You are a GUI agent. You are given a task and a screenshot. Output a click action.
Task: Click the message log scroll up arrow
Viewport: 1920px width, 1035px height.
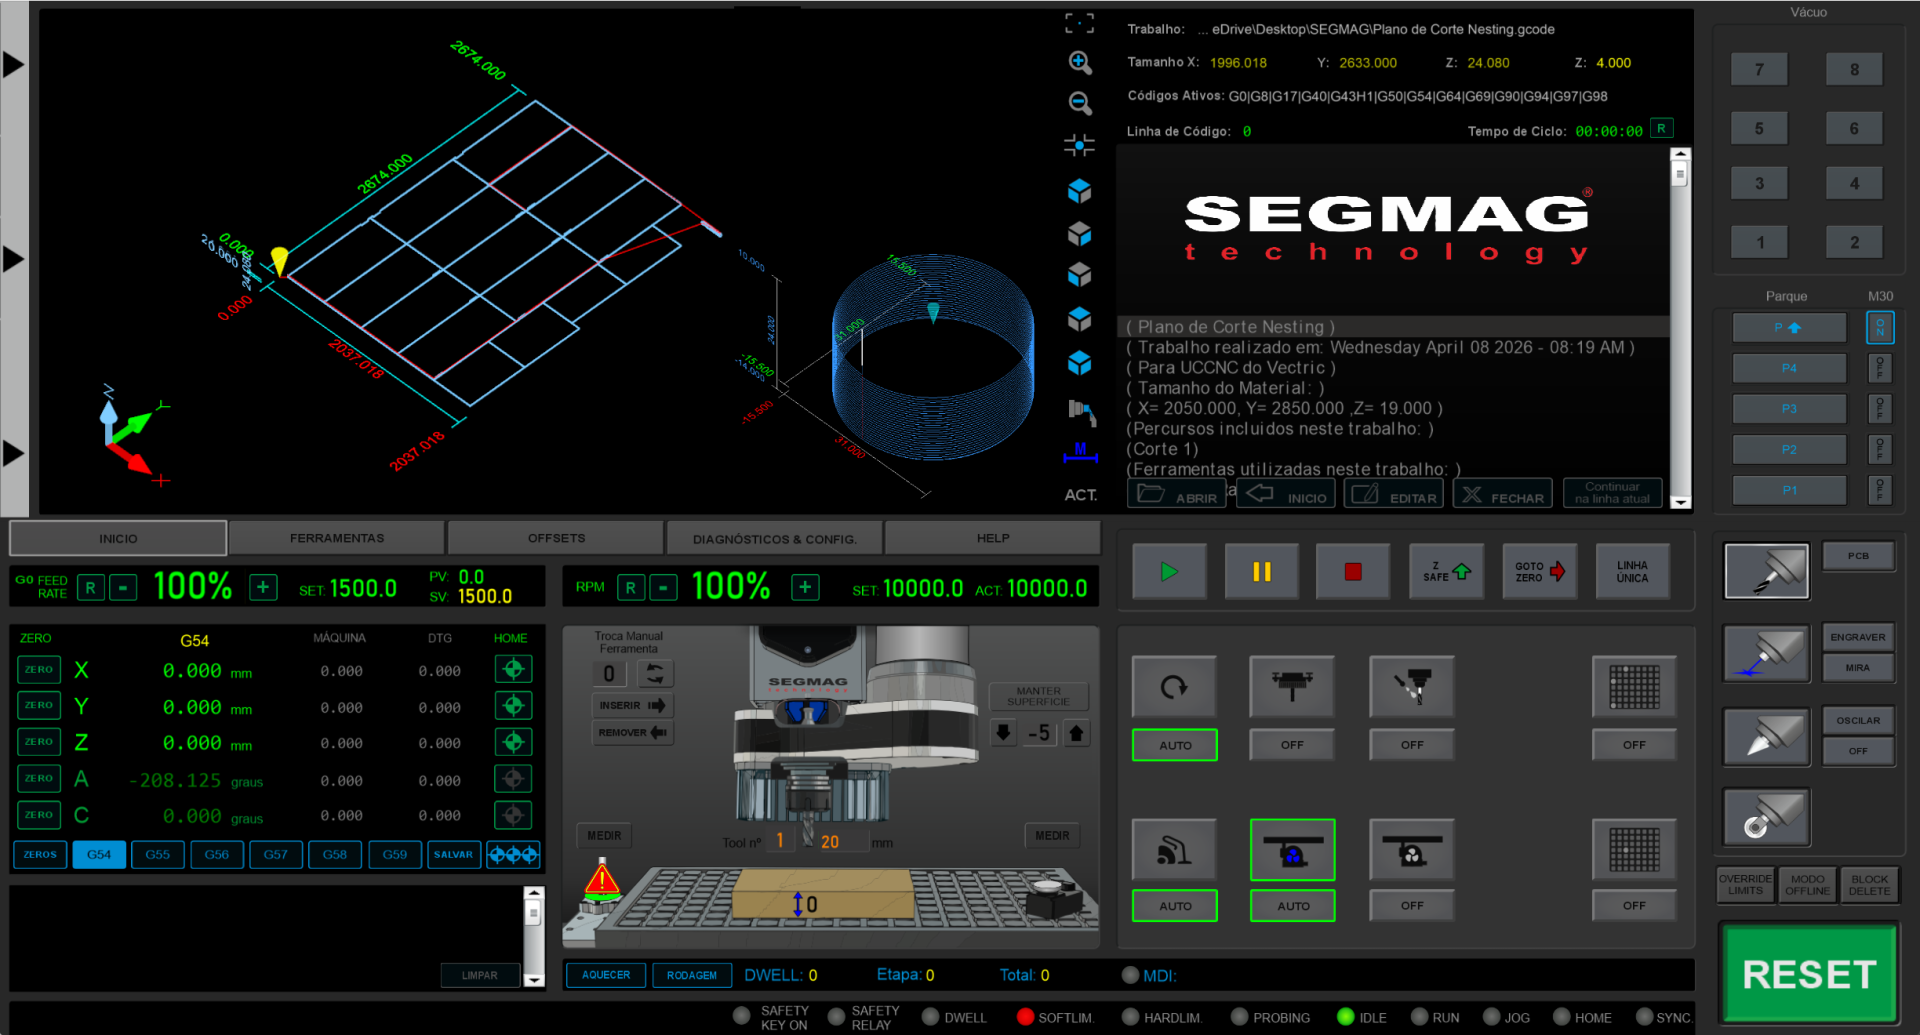pos(534,893)
